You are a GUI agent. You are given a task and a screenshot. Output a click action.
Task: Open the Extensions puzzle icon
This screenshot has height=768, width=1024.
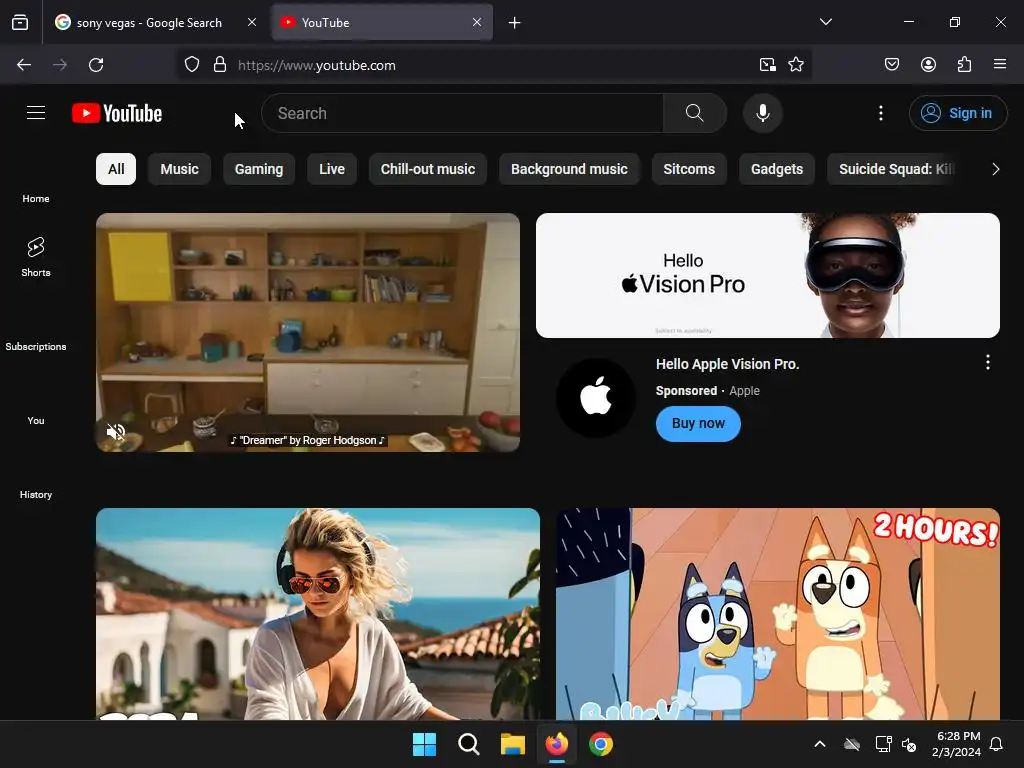click(x=964, y=64)
